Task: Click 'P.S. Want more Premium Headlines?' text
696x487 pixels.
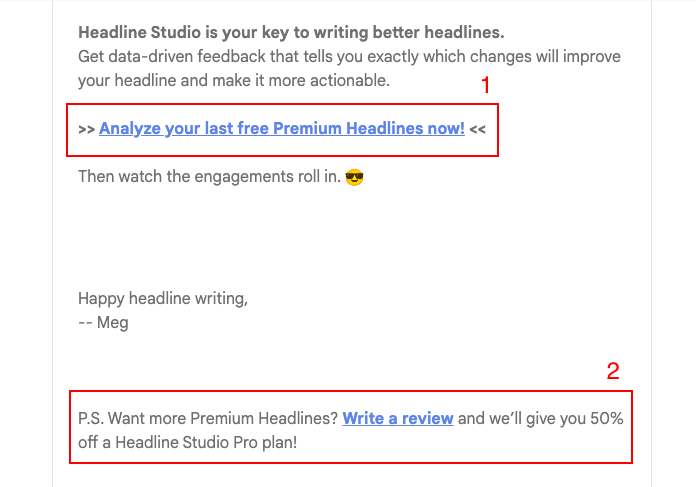Action: point(208,419)
